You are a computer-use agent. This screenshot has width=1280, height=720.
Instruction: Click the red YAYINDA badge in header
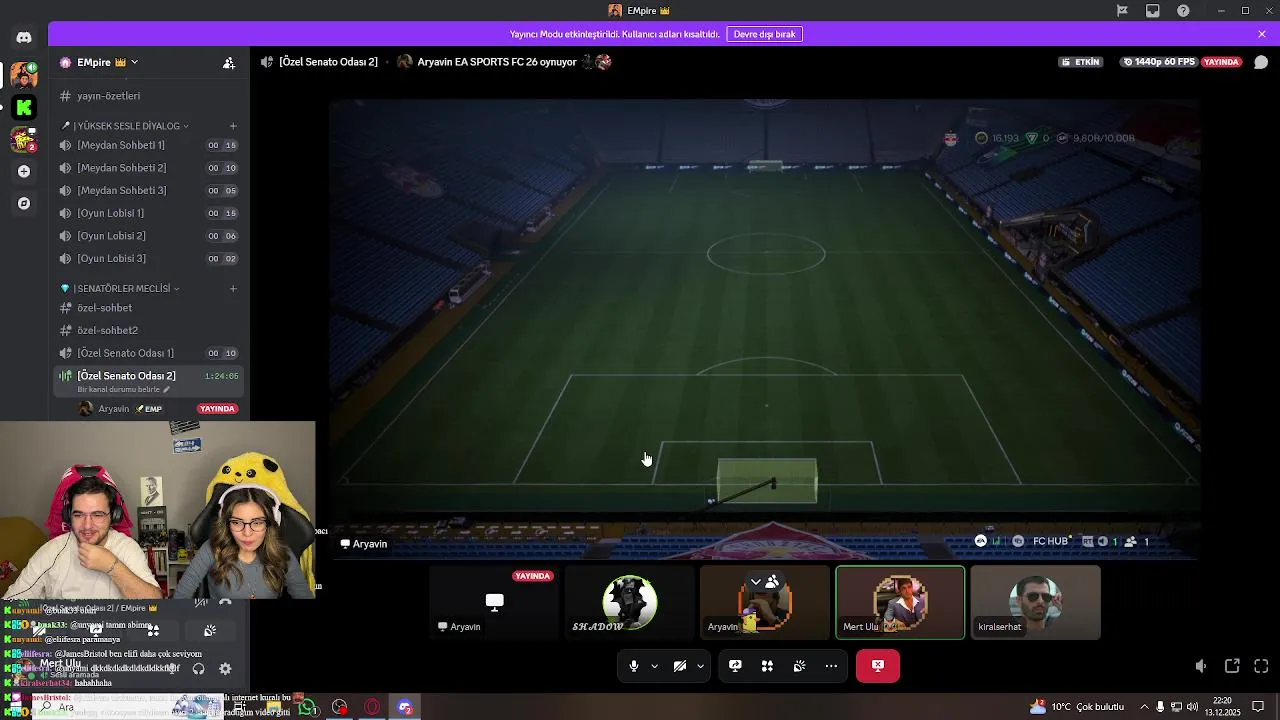(1221, 62)
